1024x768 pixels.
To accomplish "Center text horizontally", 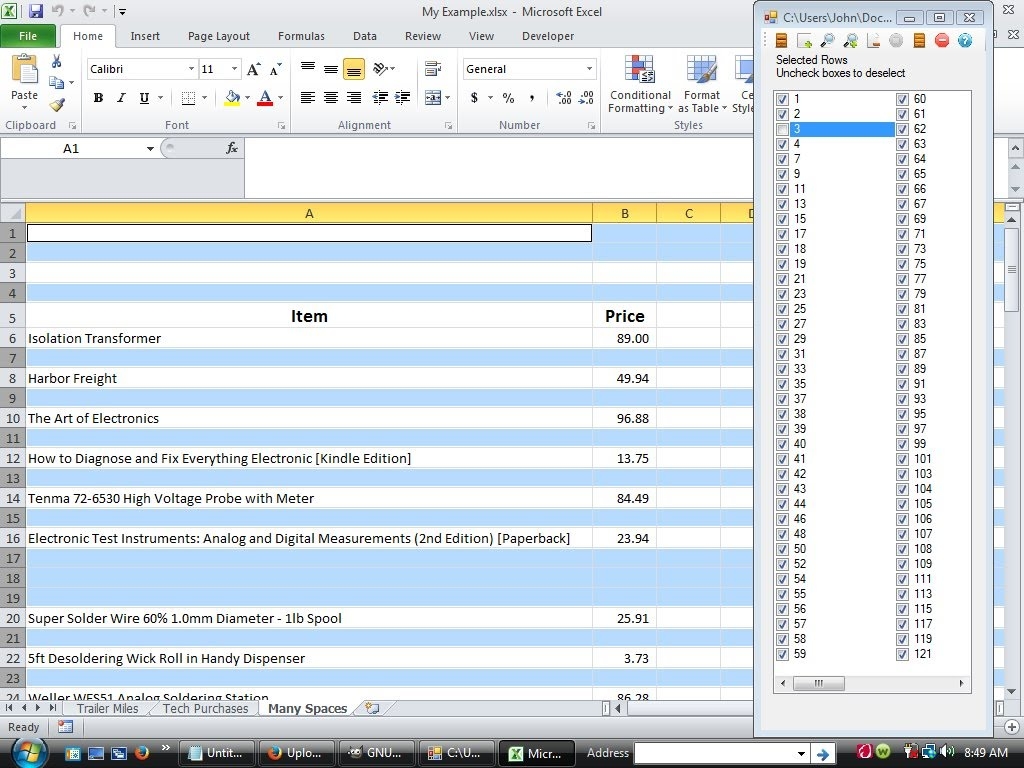I will click(331, 98).
